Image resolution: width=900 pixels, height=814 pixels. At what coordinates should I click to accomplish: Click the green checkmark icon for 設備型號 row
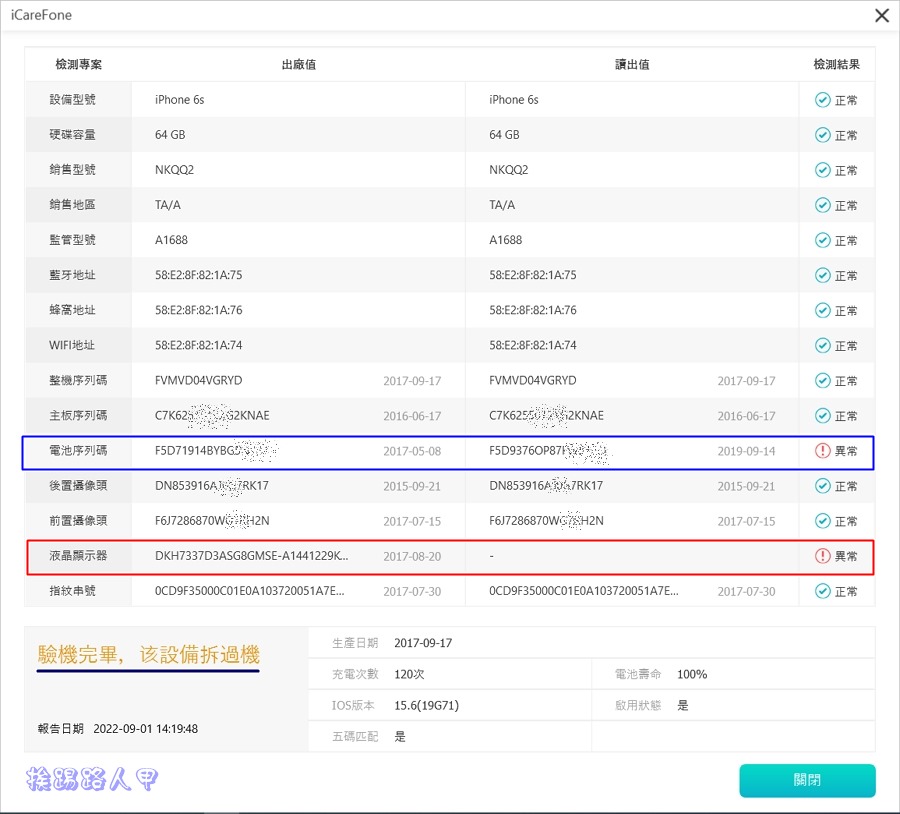tap(822, 100)
